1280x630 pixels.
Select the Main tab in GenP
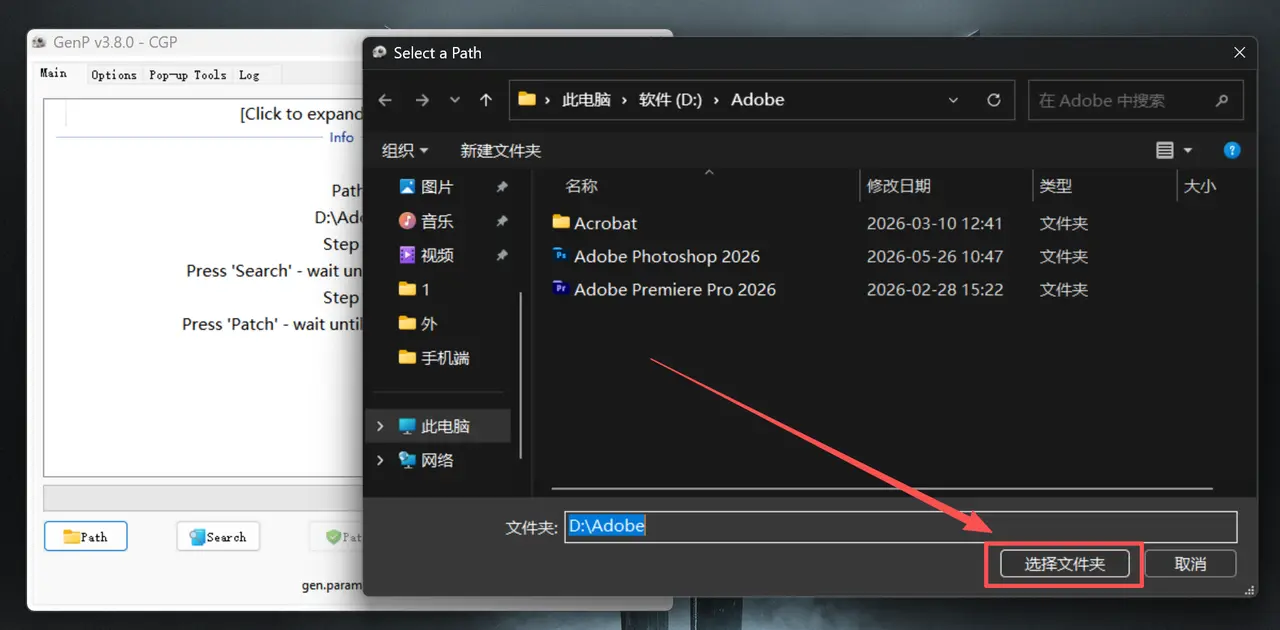[x=54, y=74]
